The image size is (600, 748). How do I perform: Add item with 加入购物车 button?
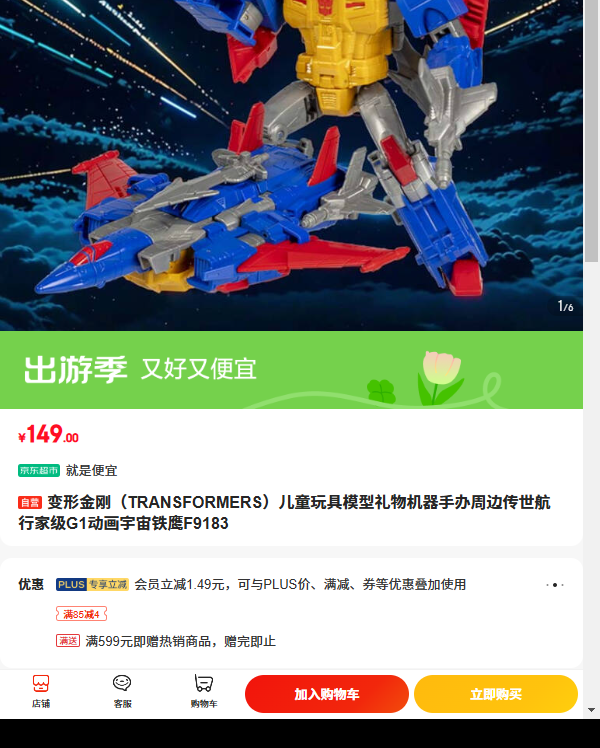327,694
